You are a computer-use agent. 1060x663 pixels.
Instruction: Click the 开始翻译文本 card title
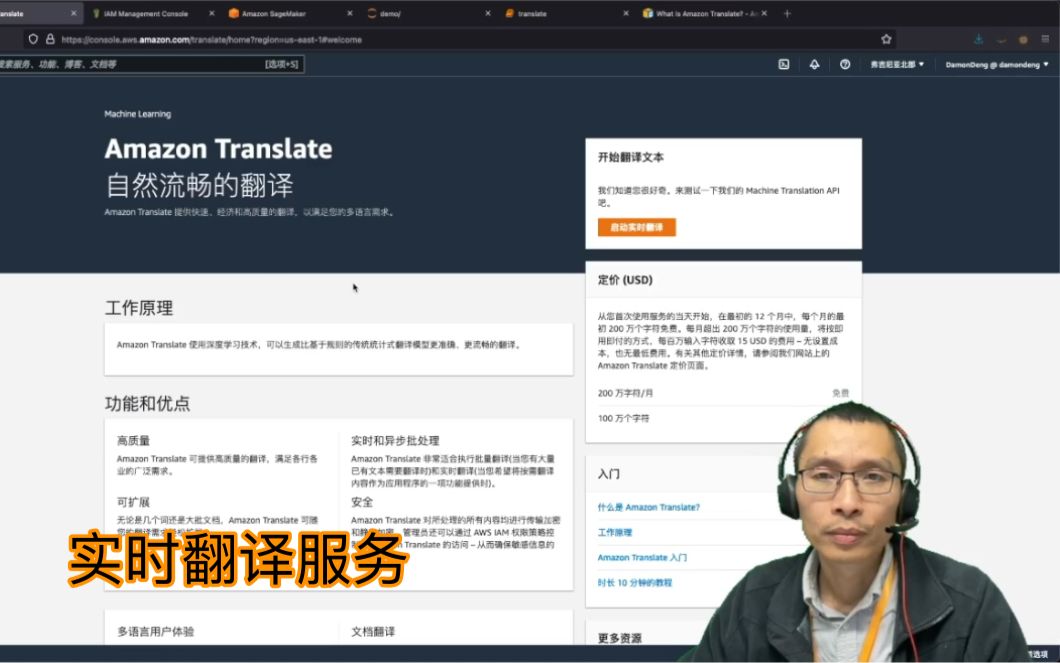(630, 157)
